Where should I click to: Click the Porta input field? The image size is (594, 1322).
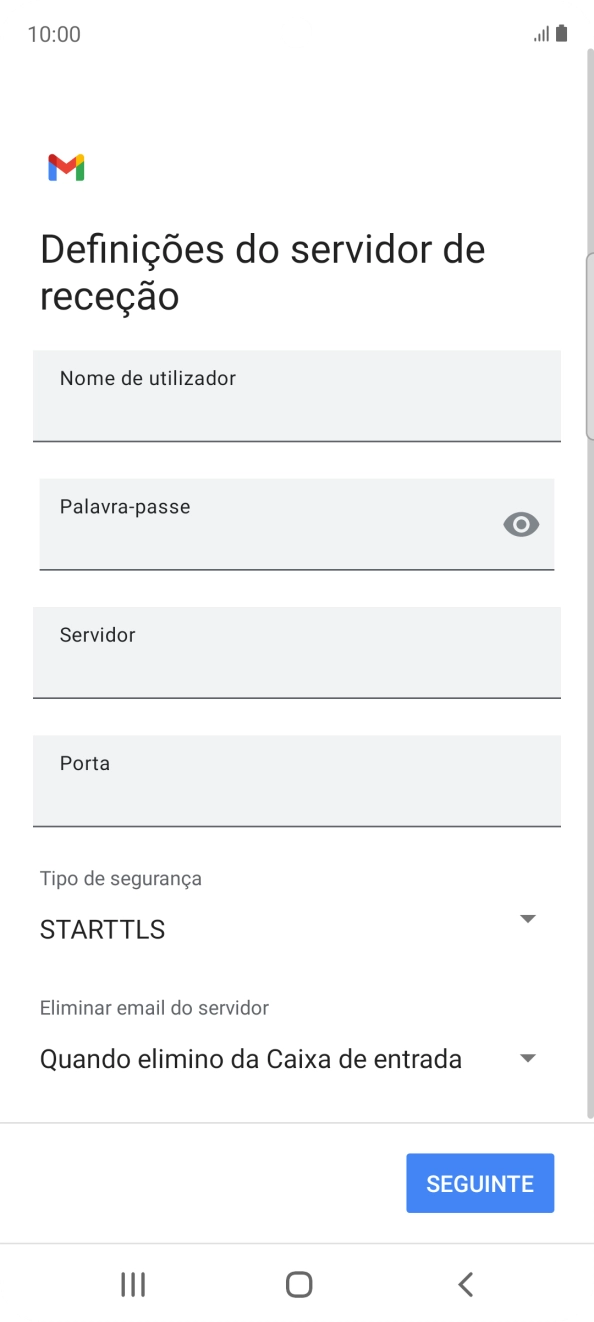click(x=297, y=781)
